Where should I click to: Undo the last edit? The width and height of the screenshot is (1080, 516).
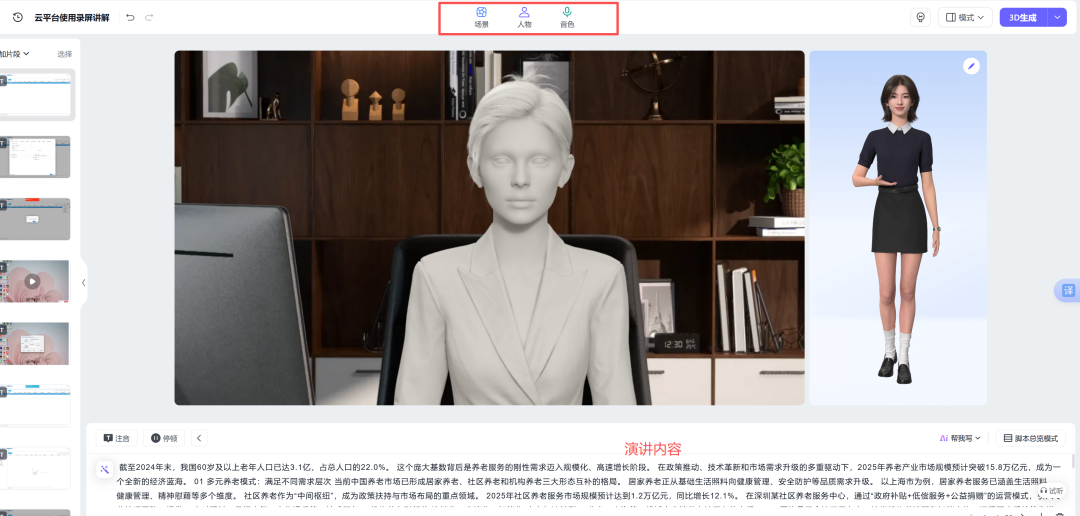coord(131,17)
